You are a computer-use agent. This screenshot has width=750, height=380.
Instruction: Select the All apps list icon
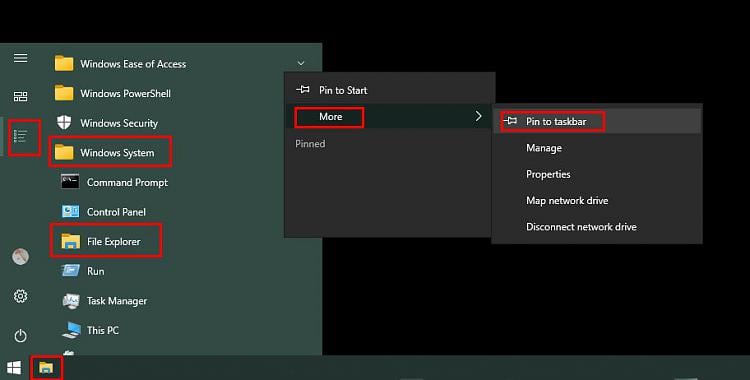21,136
